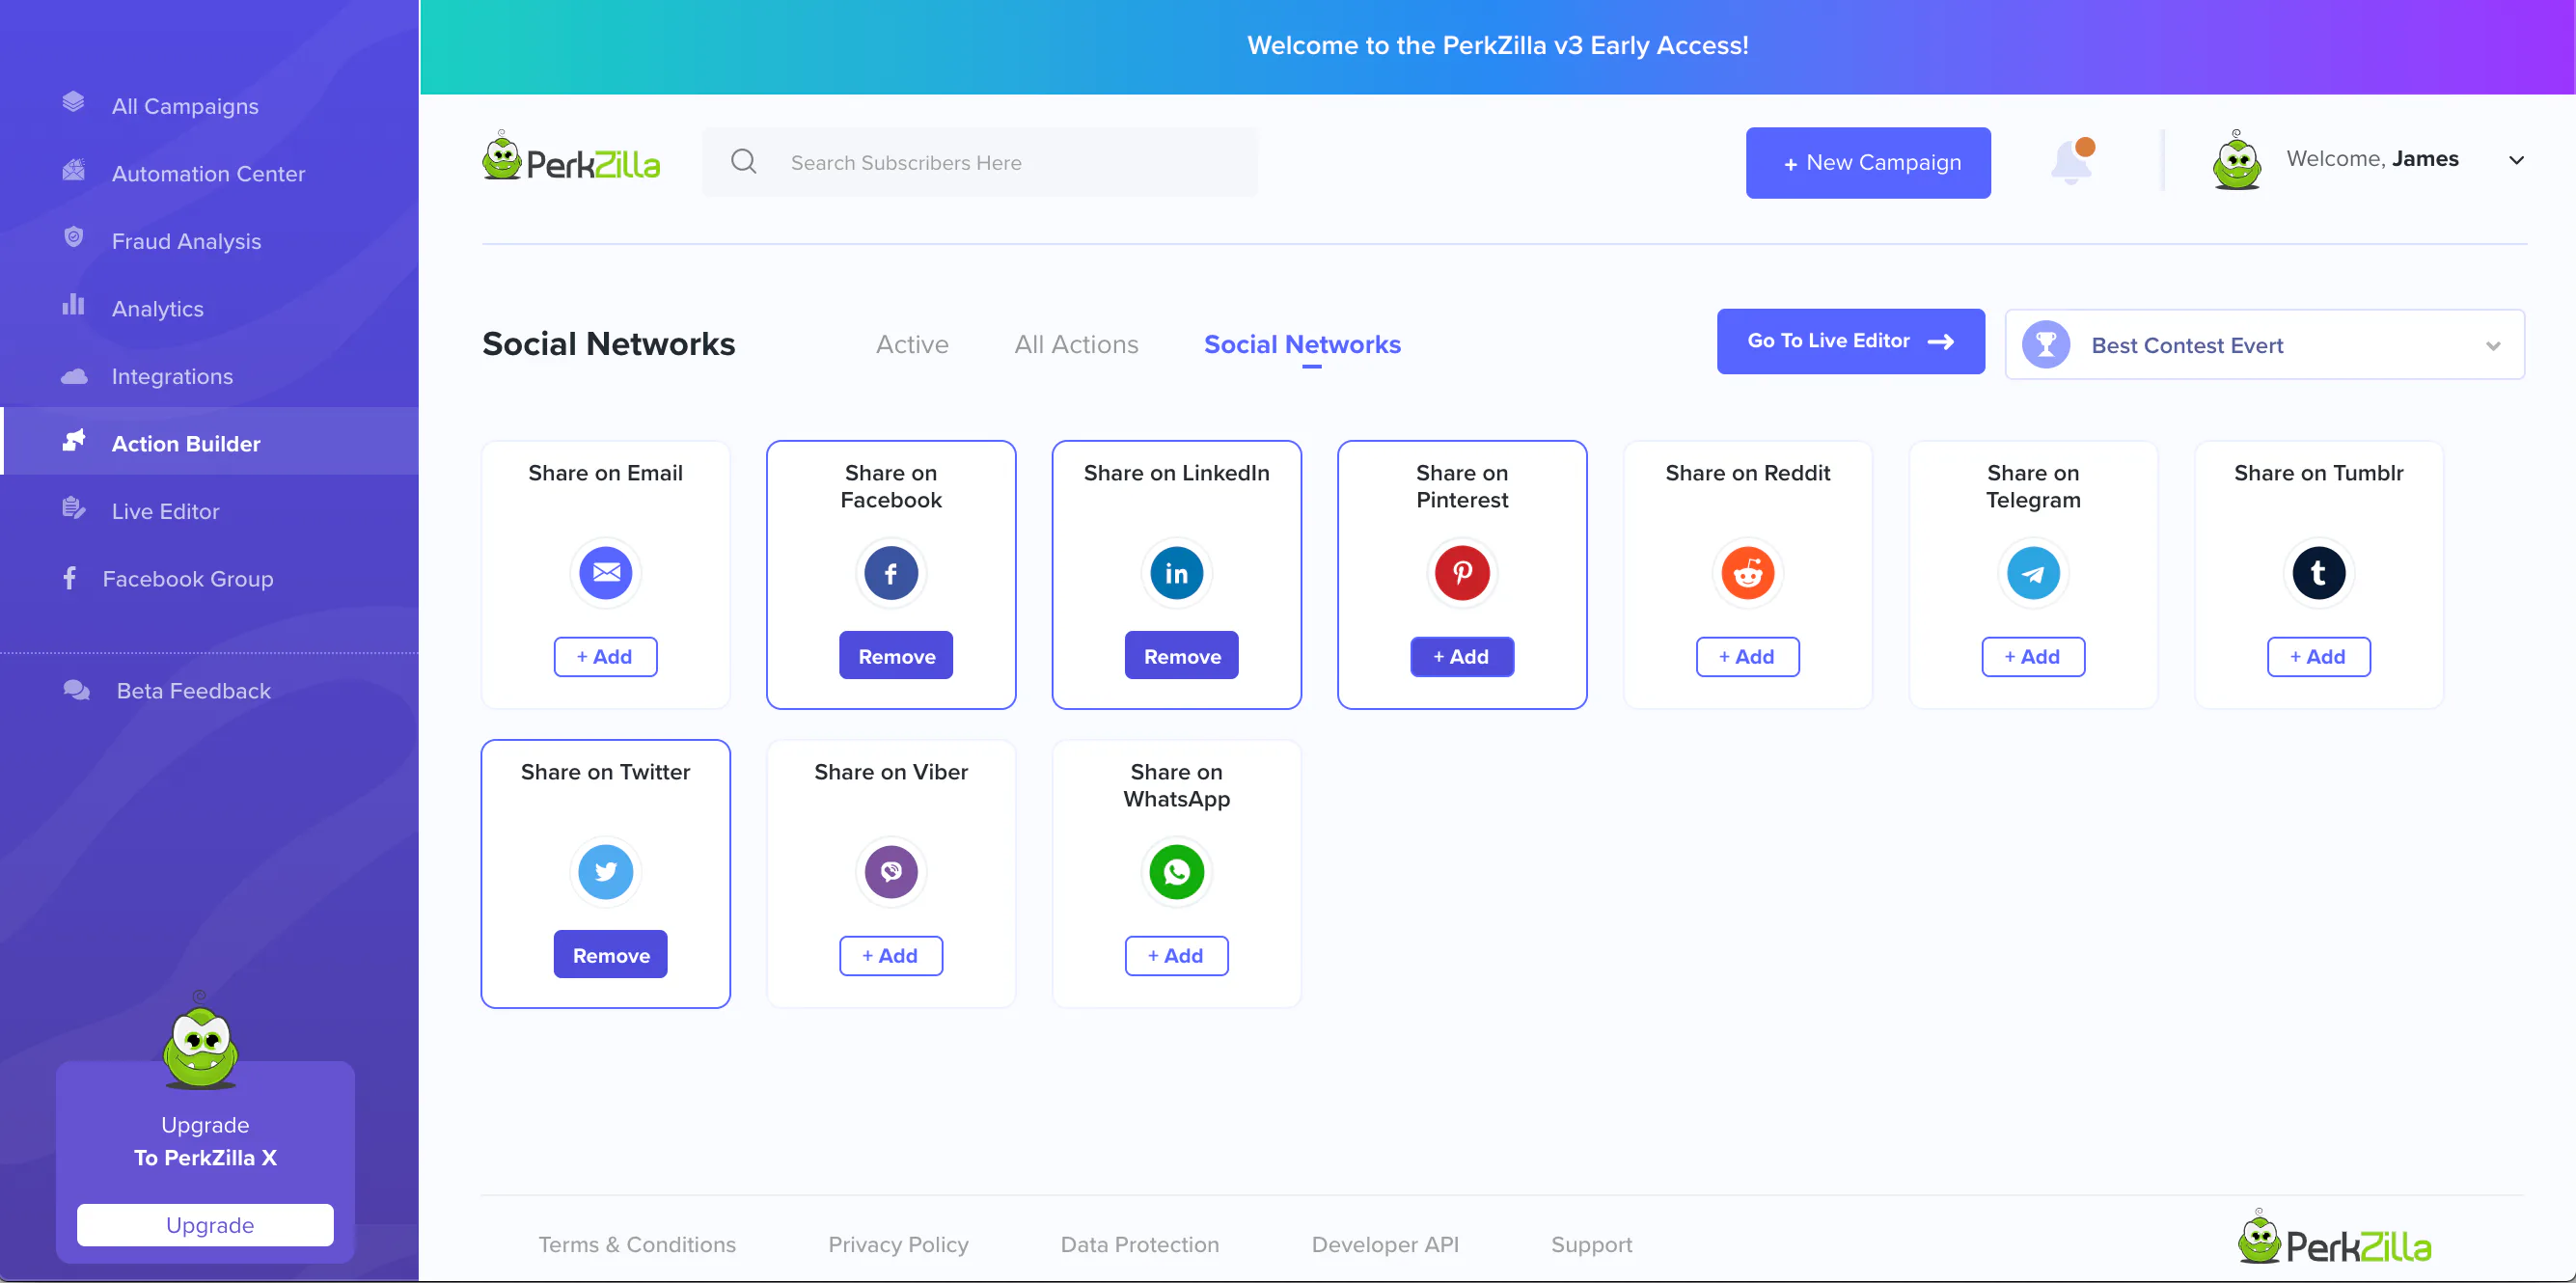
Task: Click the LinkedIn share icon
Action: pyautogui.click(x=1176, y=572)
